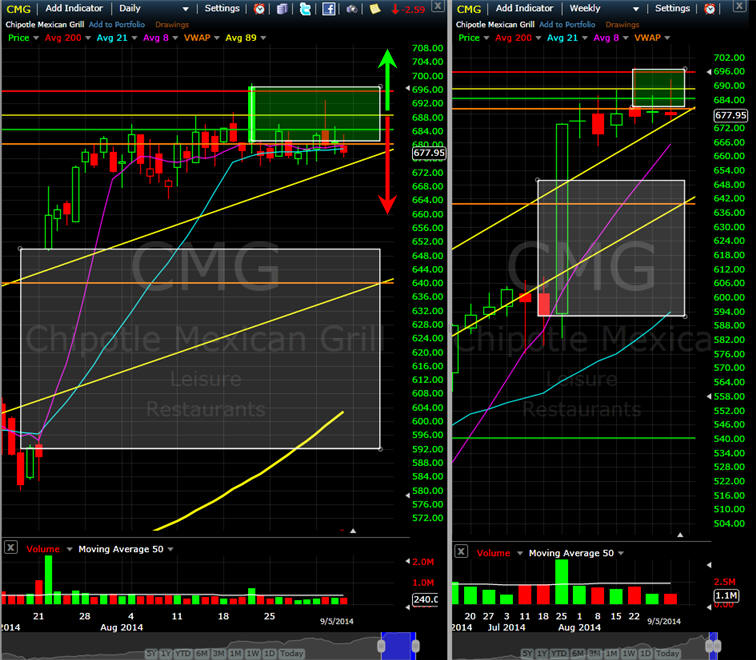Click the Twitter share icon
The image size is (756, 660).
[x=305, y=8]
